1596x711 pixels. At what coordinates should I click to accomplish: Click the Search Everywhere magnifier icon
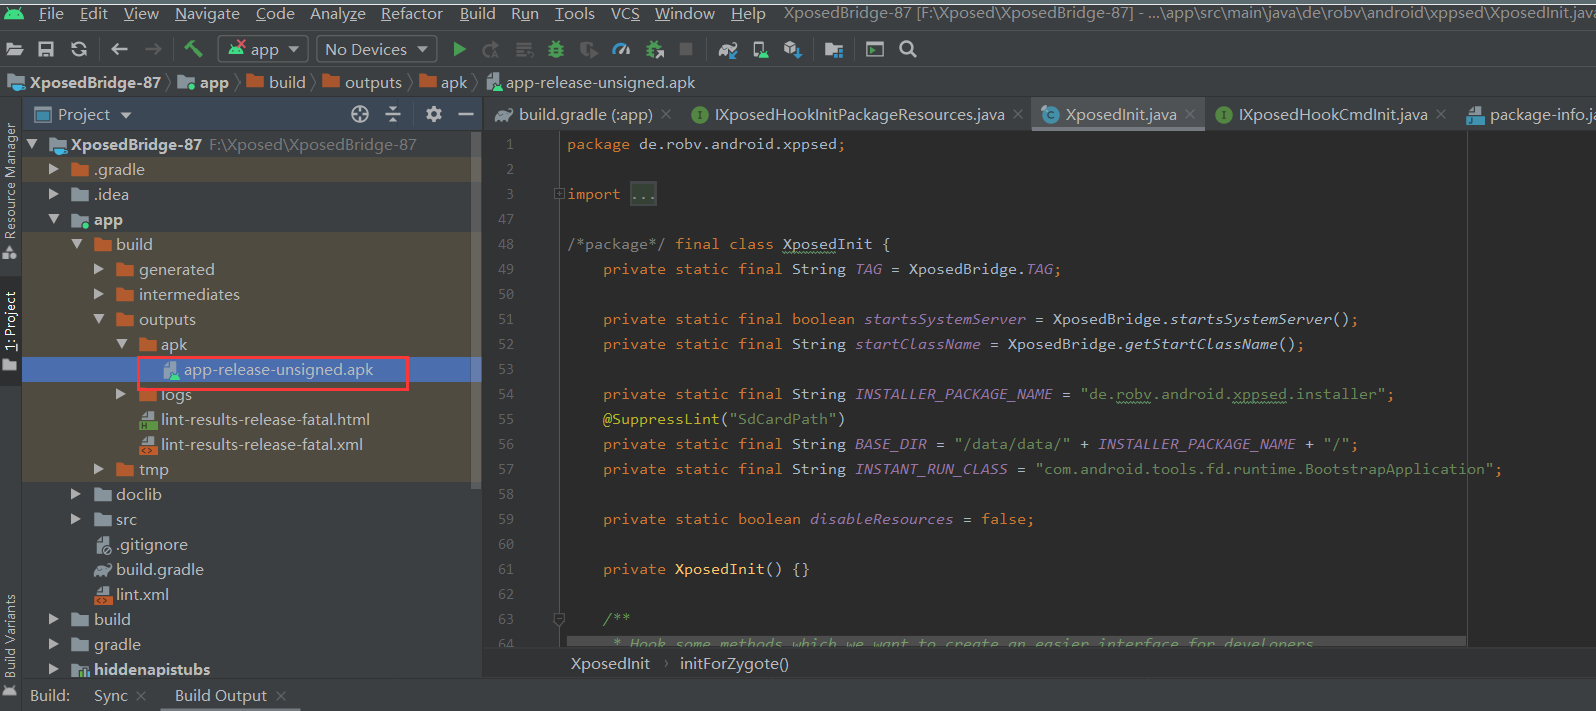(x=908, y=49)
